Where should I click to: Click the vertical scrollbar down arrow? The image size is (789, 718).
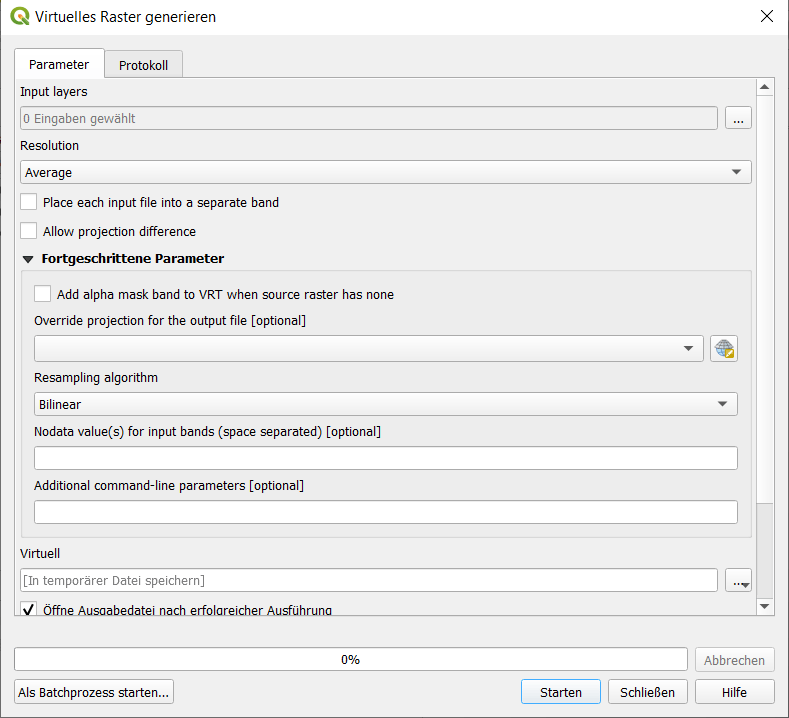click(765, 606)
